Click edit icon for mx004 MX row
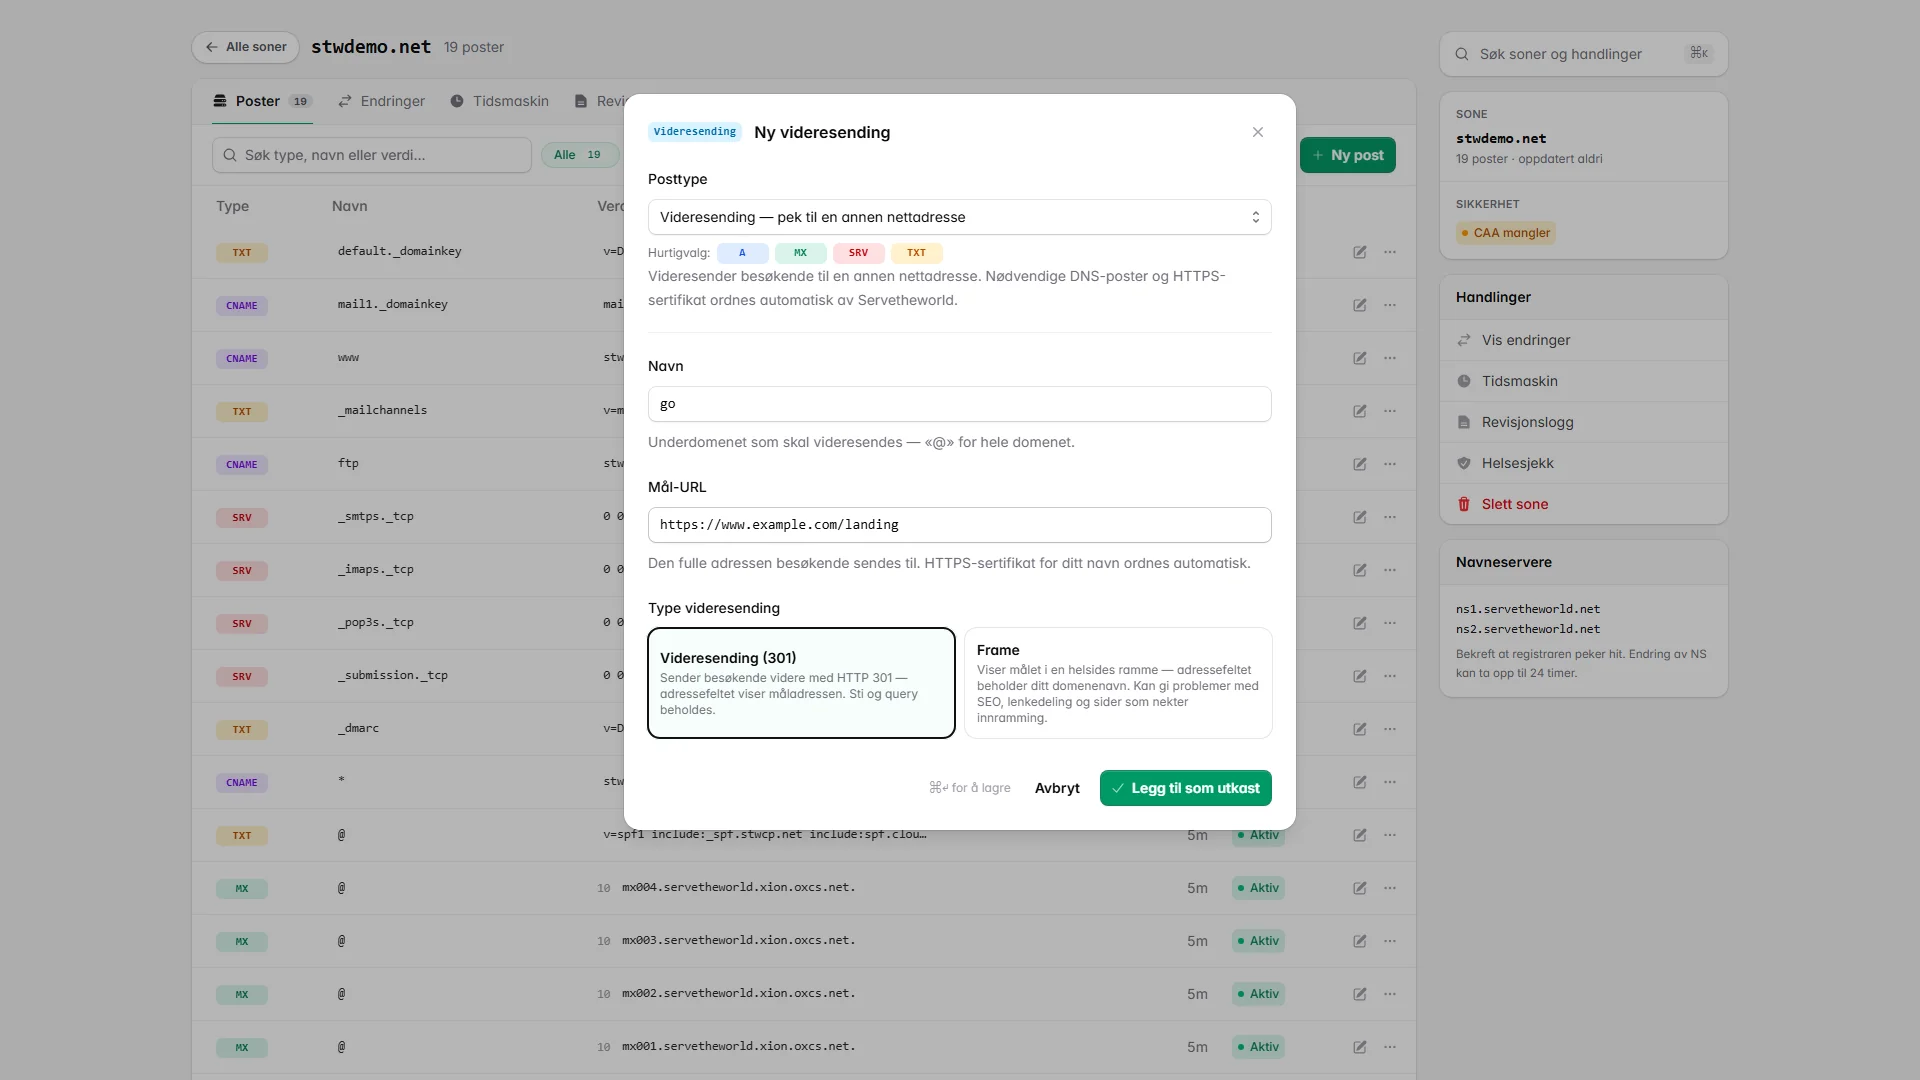The width and height of the screenshot is (1920, 1080). tap(1360, 888)
